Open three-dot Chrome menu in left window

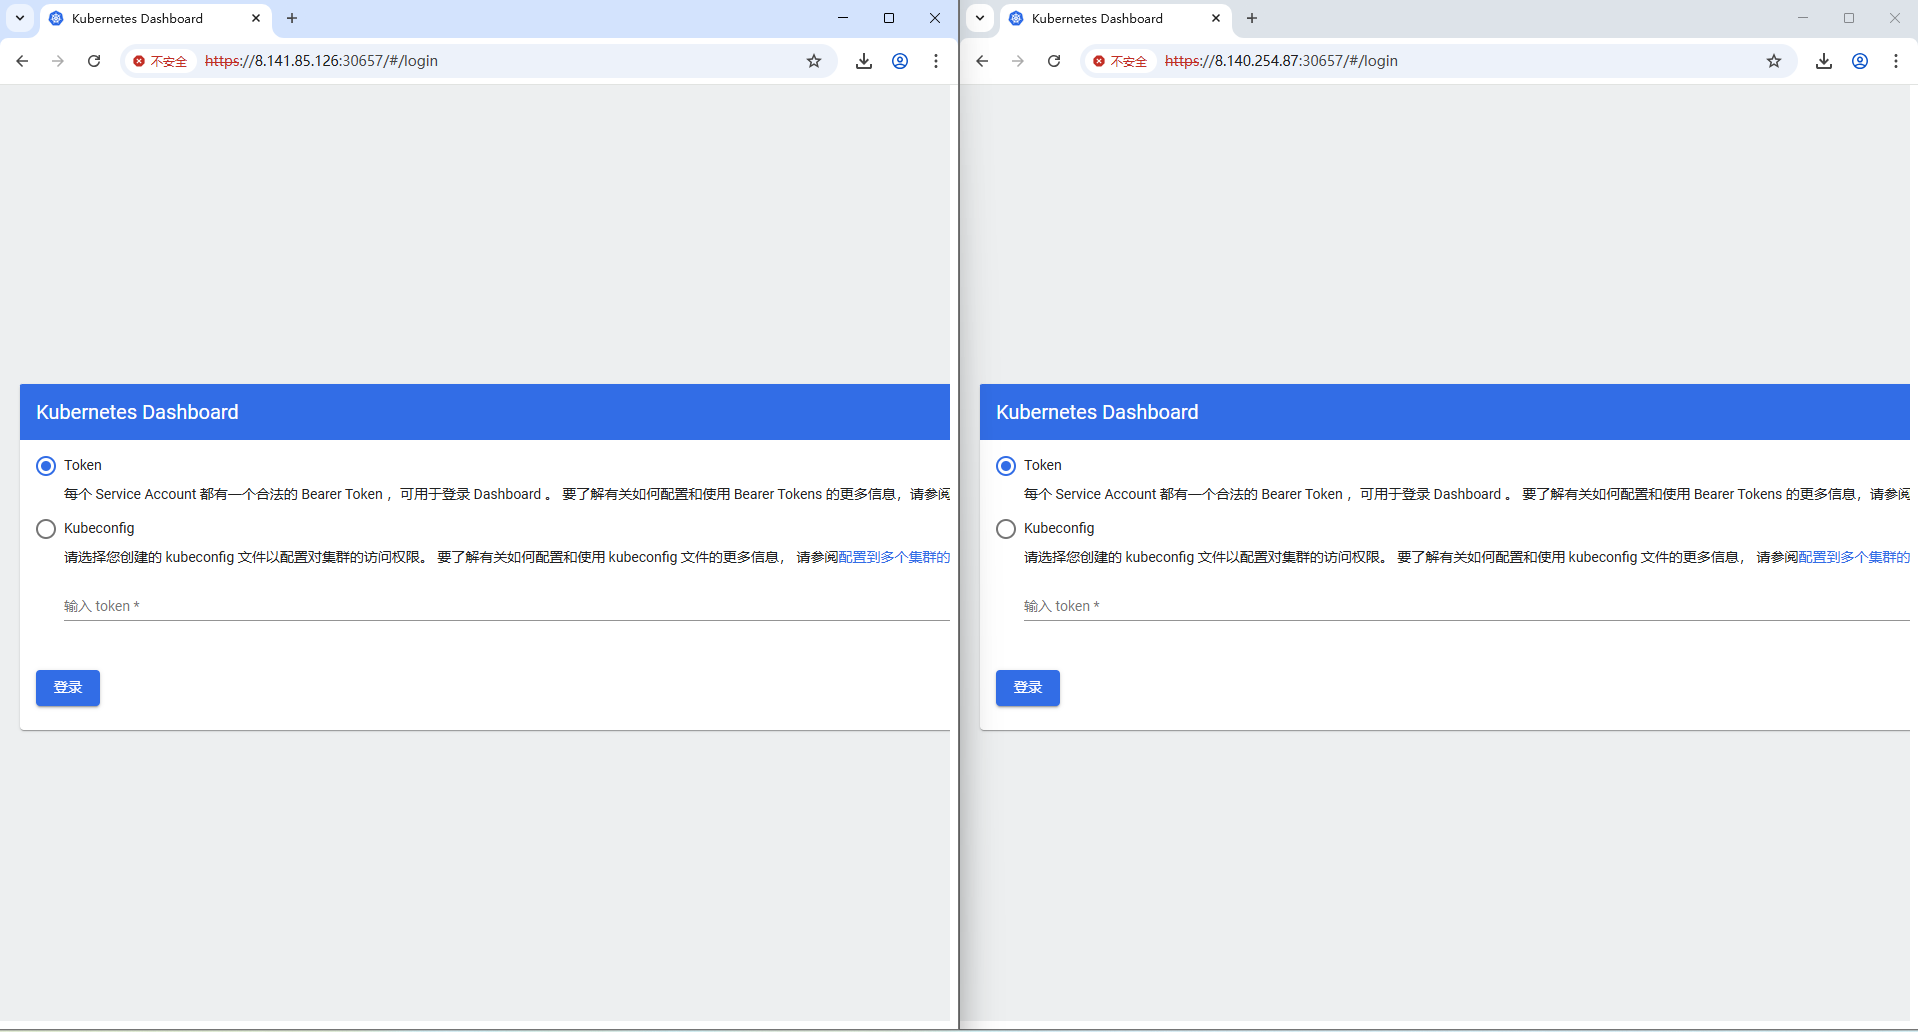pos(936,61)
